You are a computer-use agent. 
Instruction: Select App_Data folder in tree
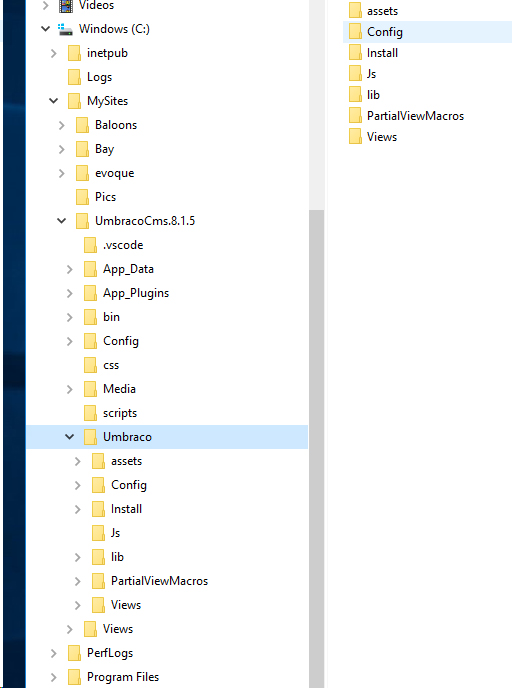coord(128,269)
